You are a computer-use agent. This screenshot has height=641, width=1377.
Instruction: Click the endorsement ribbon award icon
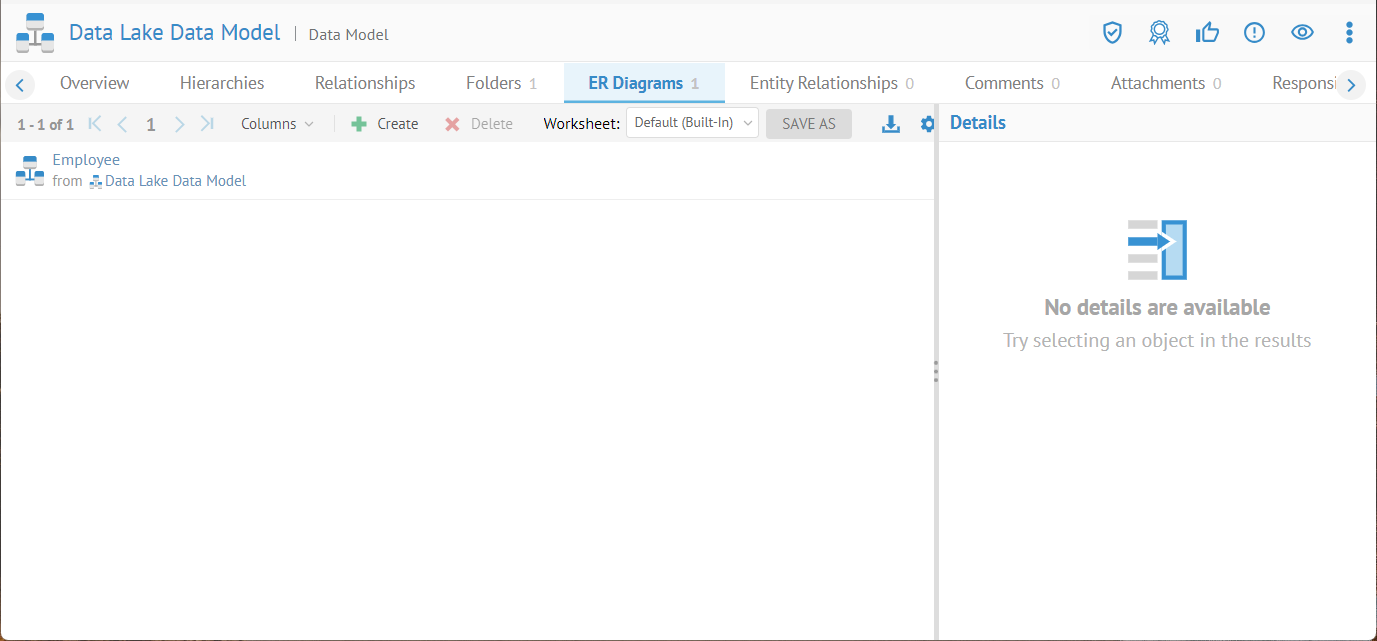[x=1159, y=33]
